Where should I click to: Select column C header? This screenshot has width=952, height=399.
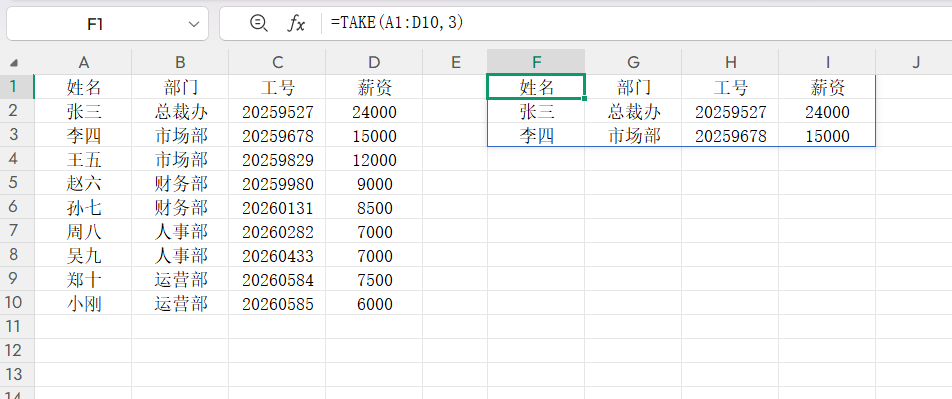(x=277, y=62)
